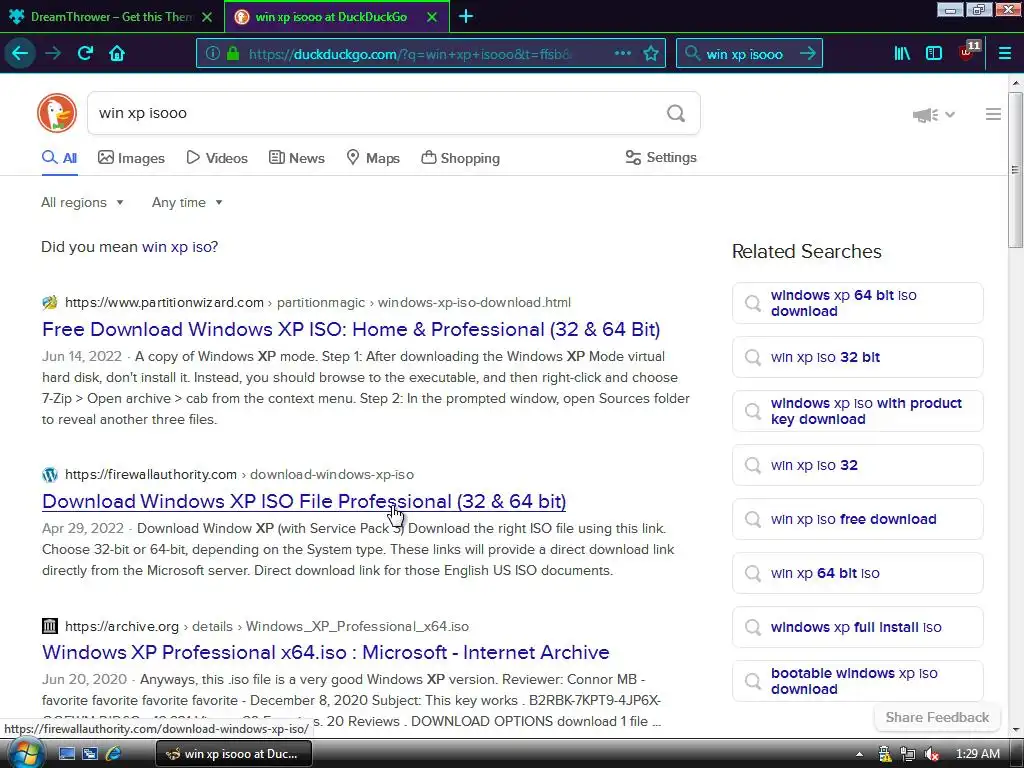Switch to News results
Image resolution: width=1024 pixels, height=768 pixels.
click(297, 158)
